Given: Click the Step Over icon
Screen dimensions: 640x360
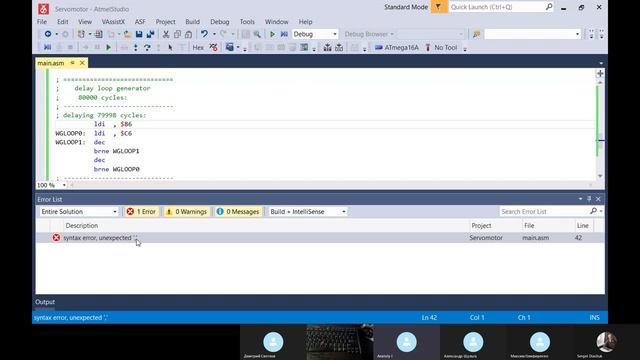Looking at the screenshot, I should tap(147, 48).
